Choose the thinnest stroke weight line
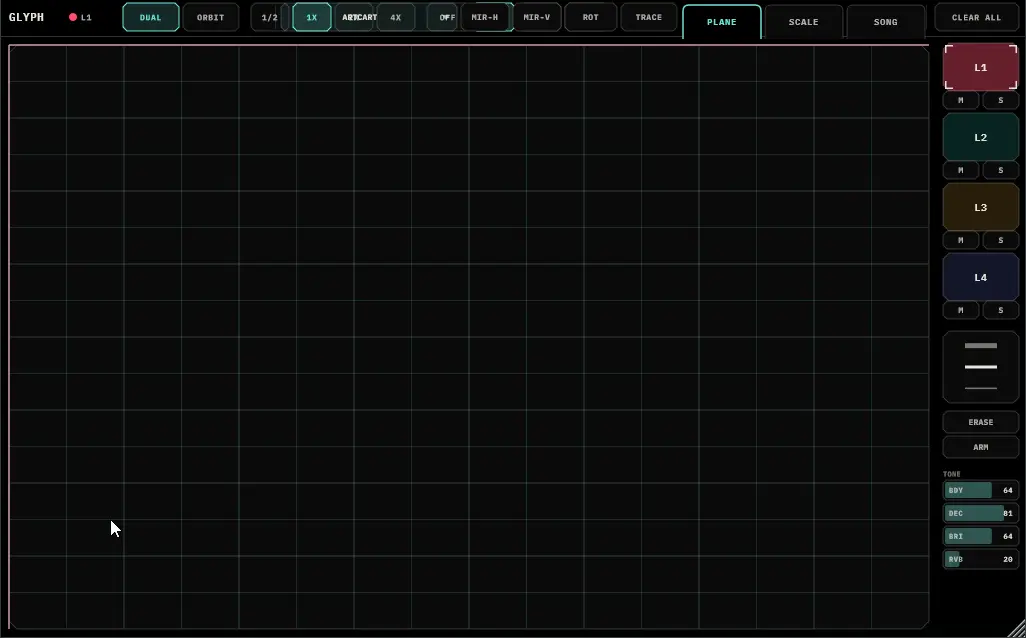 point(981,388)
